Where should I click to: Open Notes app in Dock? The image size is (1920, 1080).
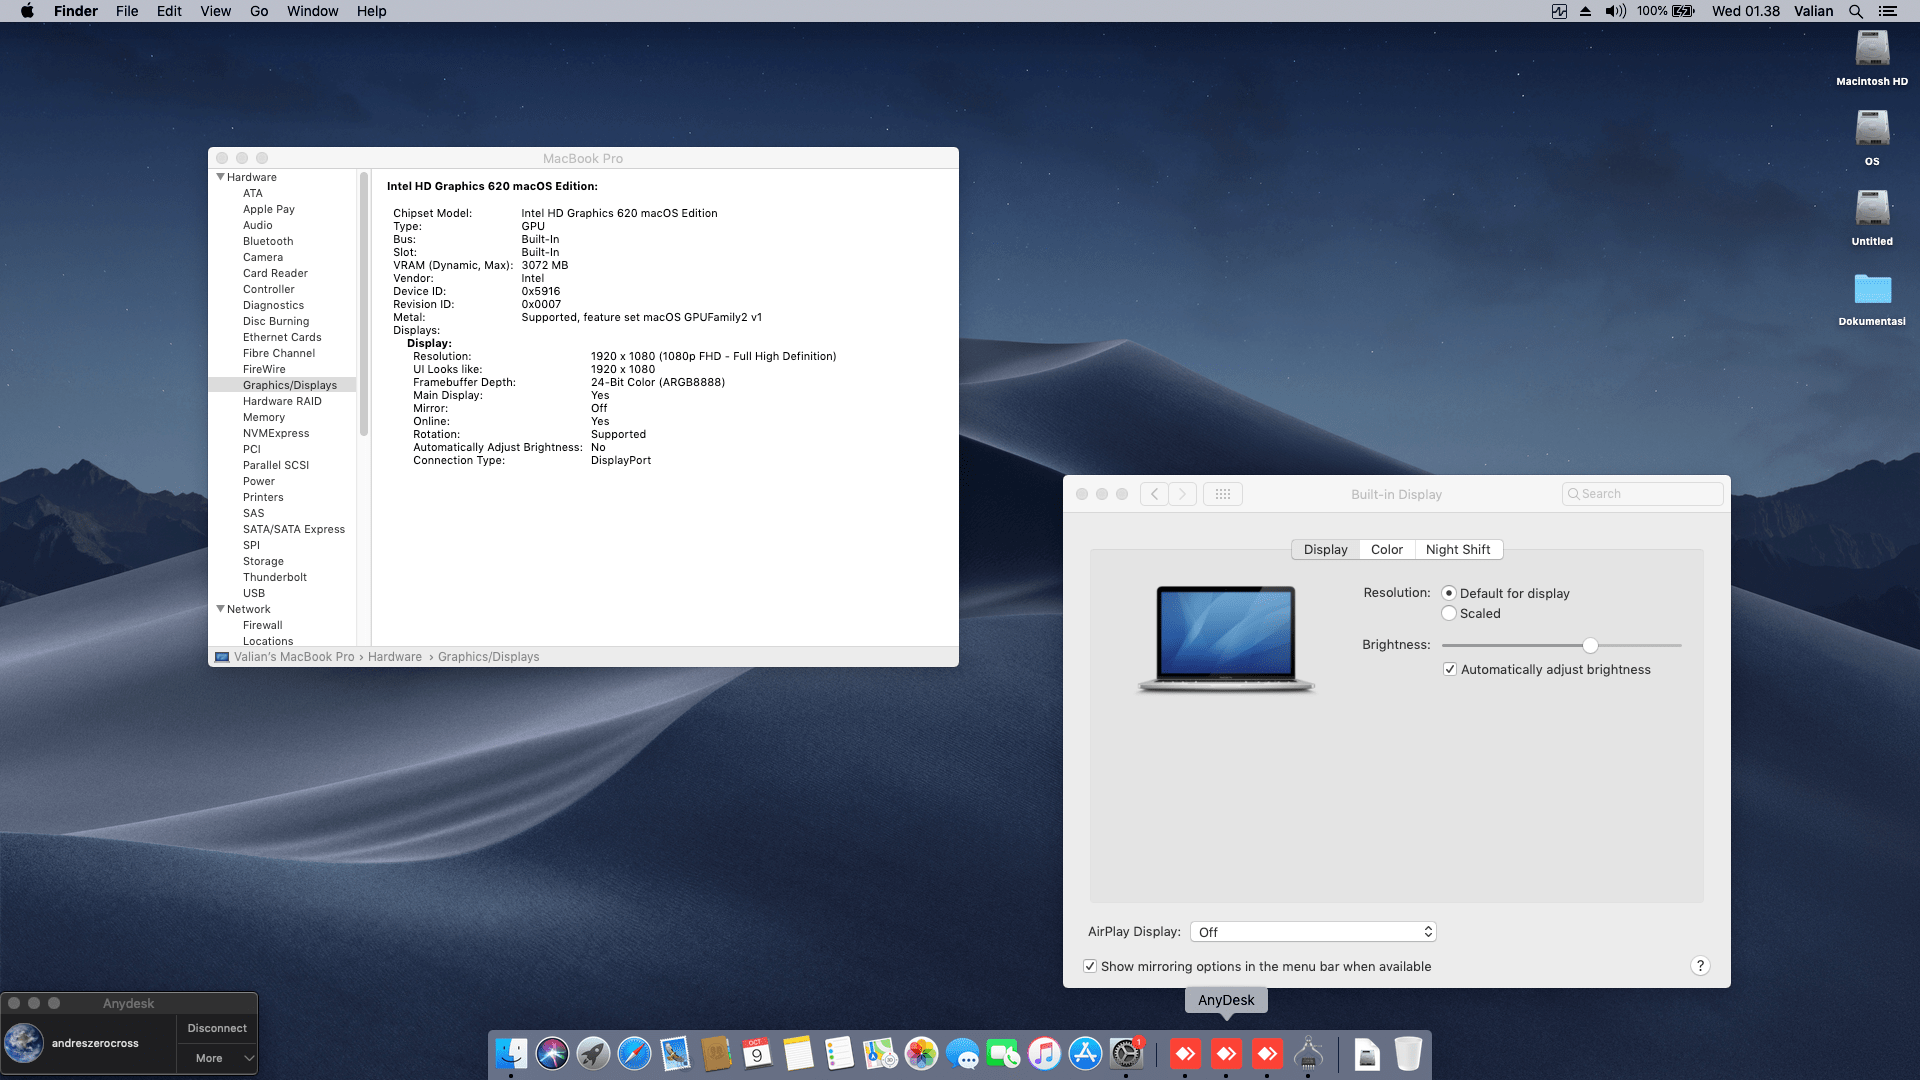798,1053
